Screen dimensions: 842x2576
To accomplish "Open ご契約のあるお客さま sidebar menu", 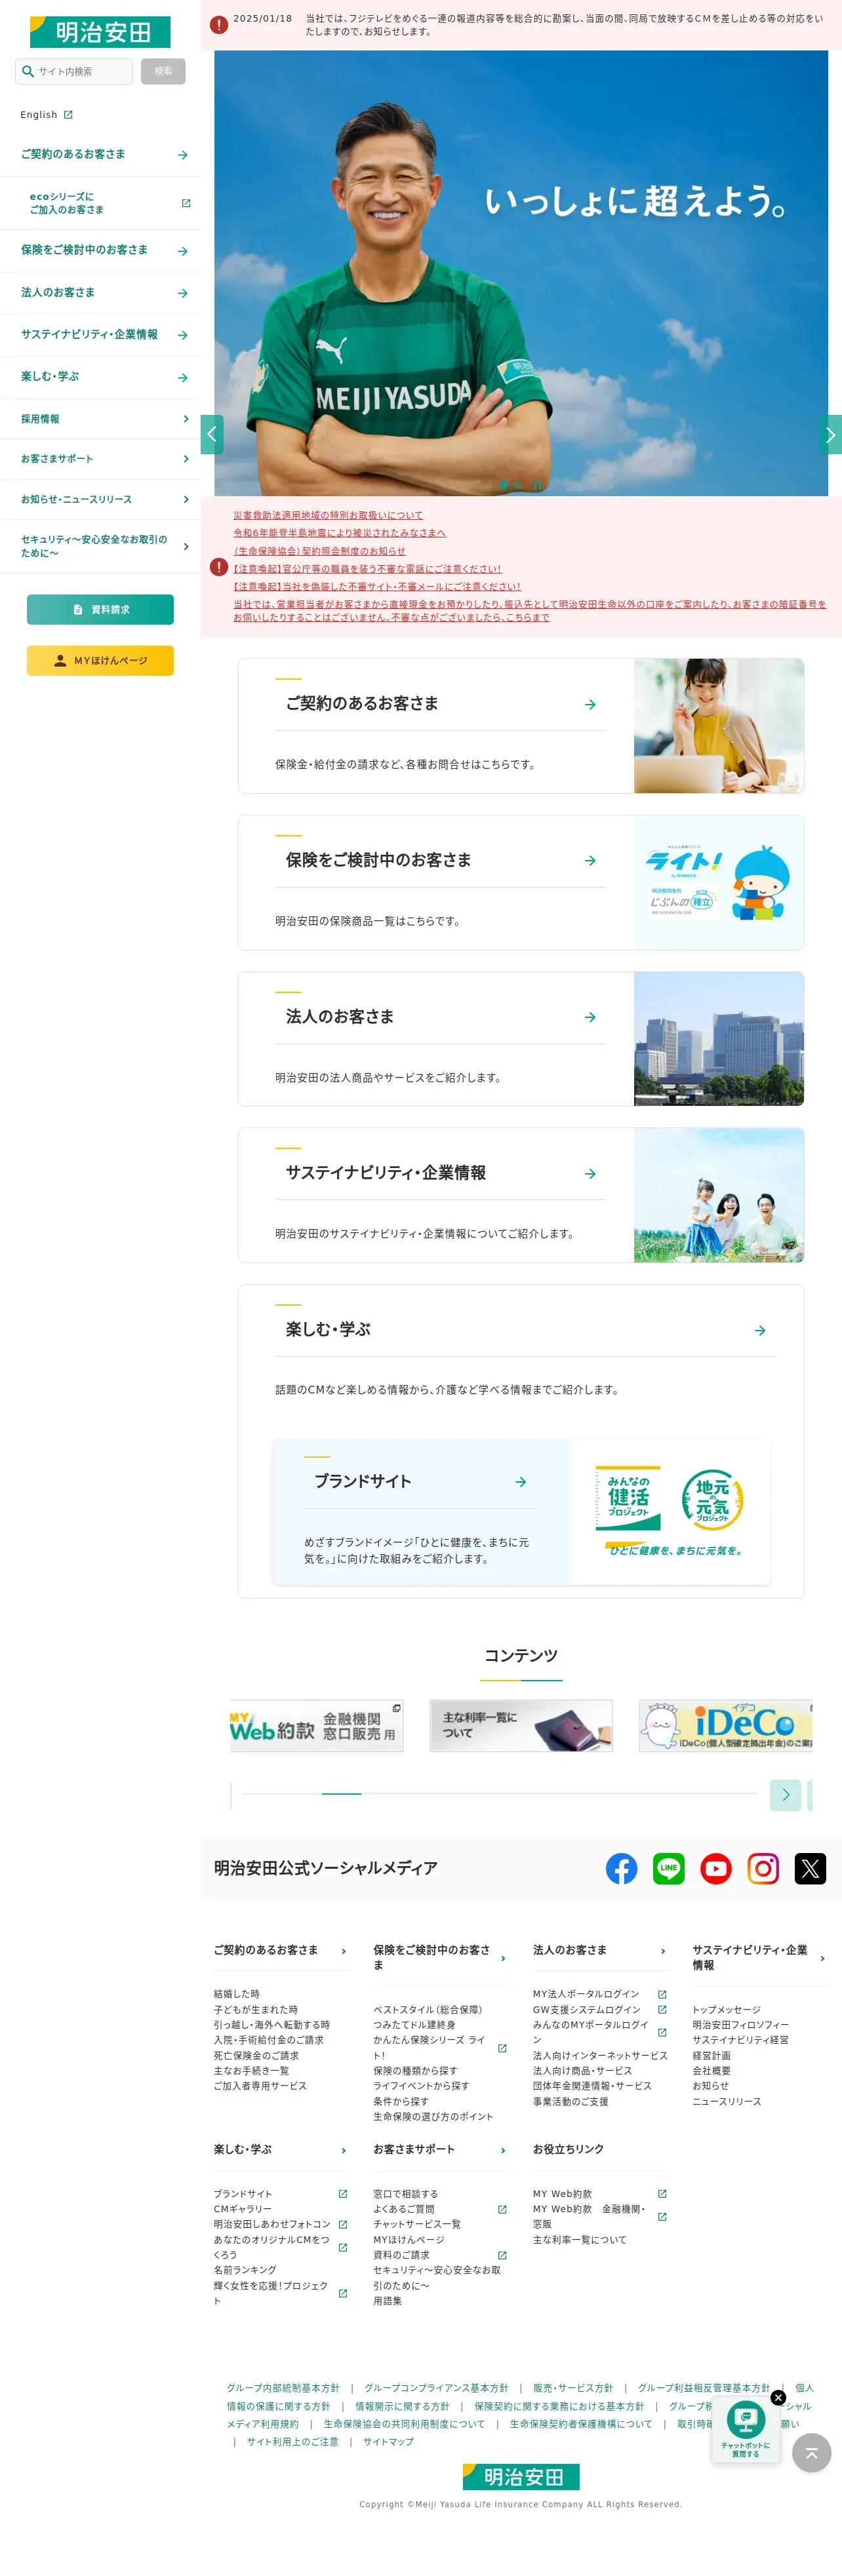I will (100, 154).
